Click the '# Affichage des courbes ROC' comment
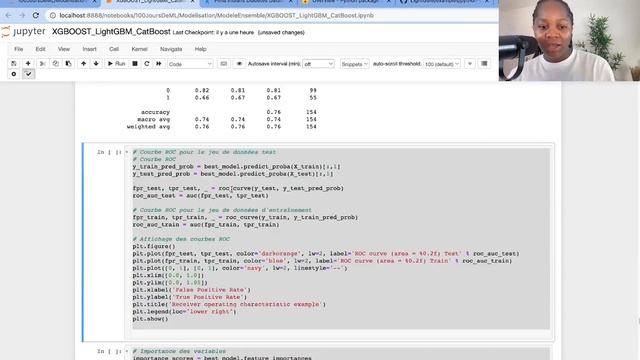The width and height of the screenshot is (640, 360). (181, 239)
